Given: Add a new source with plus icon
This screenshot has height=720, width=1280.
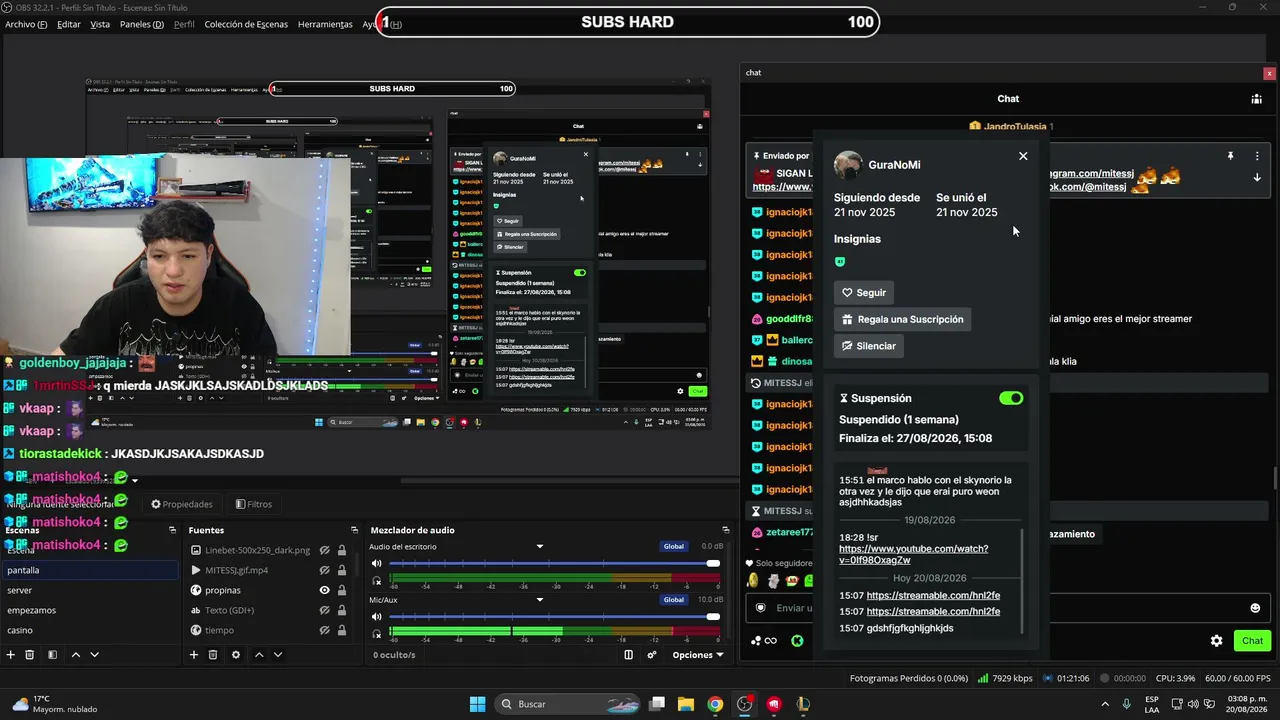Looking at the screenshot, I should [194, 655].
